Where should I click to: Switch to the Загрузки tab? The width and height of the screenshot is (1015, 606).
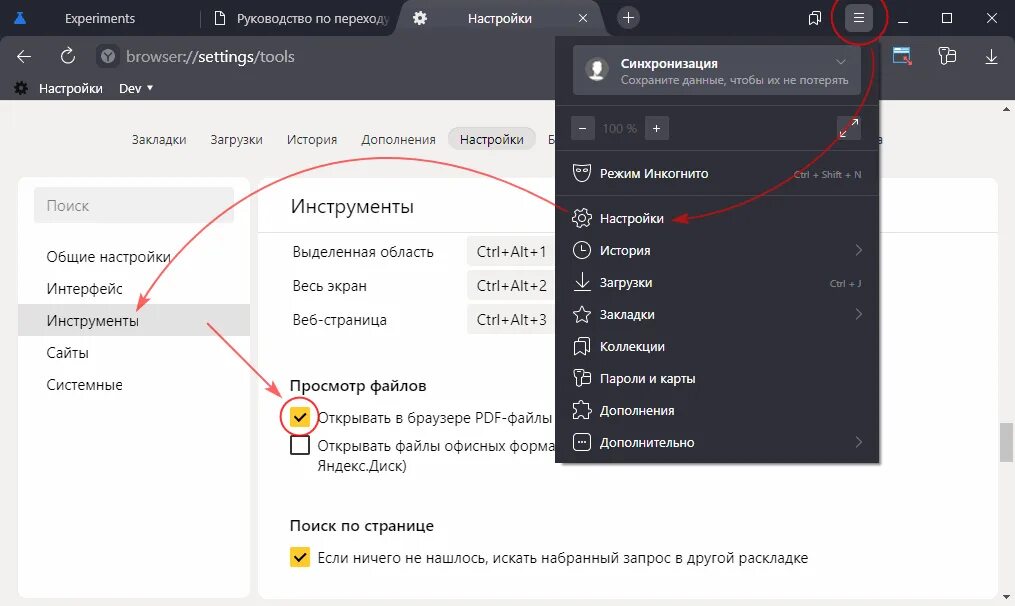(x=236, y=139)
